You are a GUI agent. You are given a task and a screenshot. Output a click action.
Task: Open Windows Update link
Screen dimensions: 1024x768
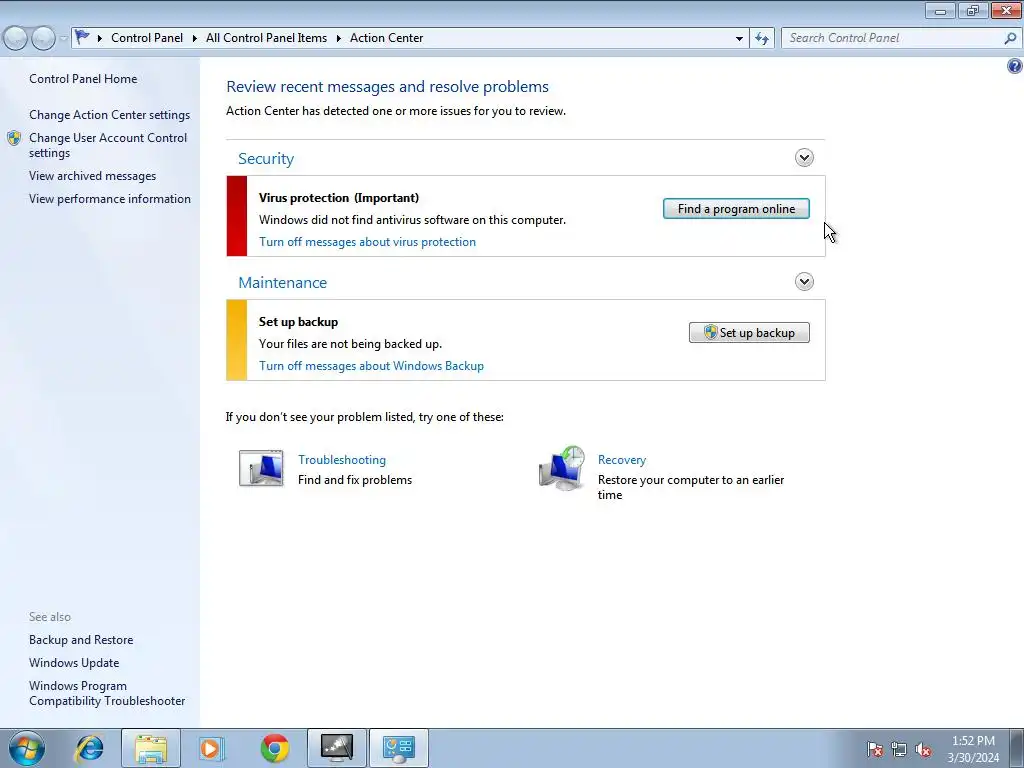click(74, 663)
